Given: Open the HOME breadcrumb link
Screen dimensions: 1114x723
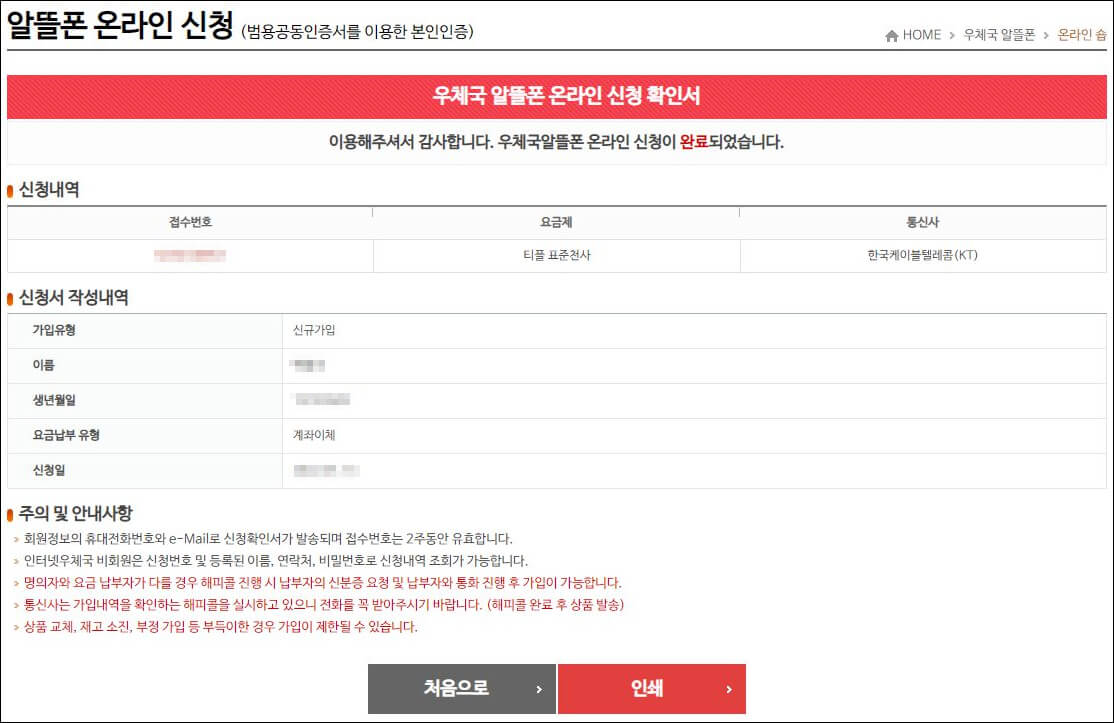Looking at the screenshot, I should pos(922,33).
